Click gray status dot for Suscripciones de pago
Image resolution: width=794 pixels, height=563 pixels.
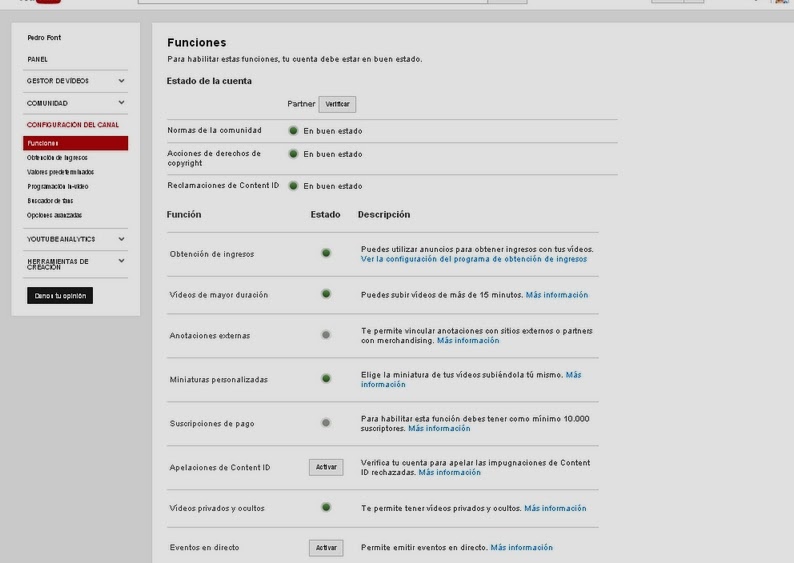point(326,423)
